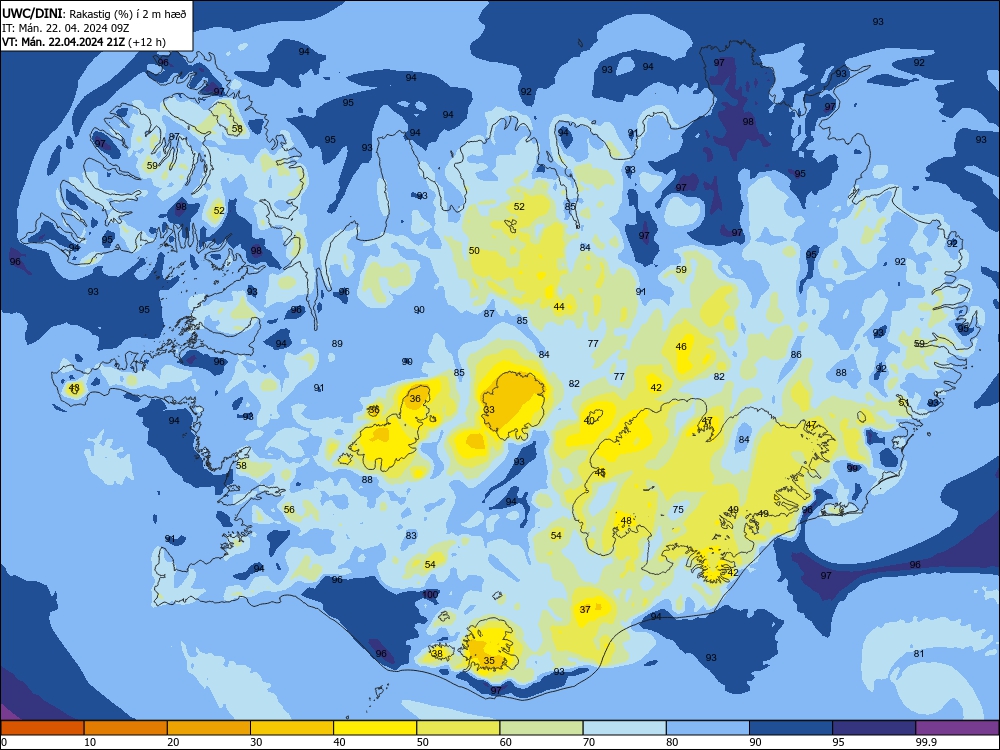Viewport: 1000px width, 750px height.
Task: Click the '51' humidity value on the map
Action: pos(904,402)
